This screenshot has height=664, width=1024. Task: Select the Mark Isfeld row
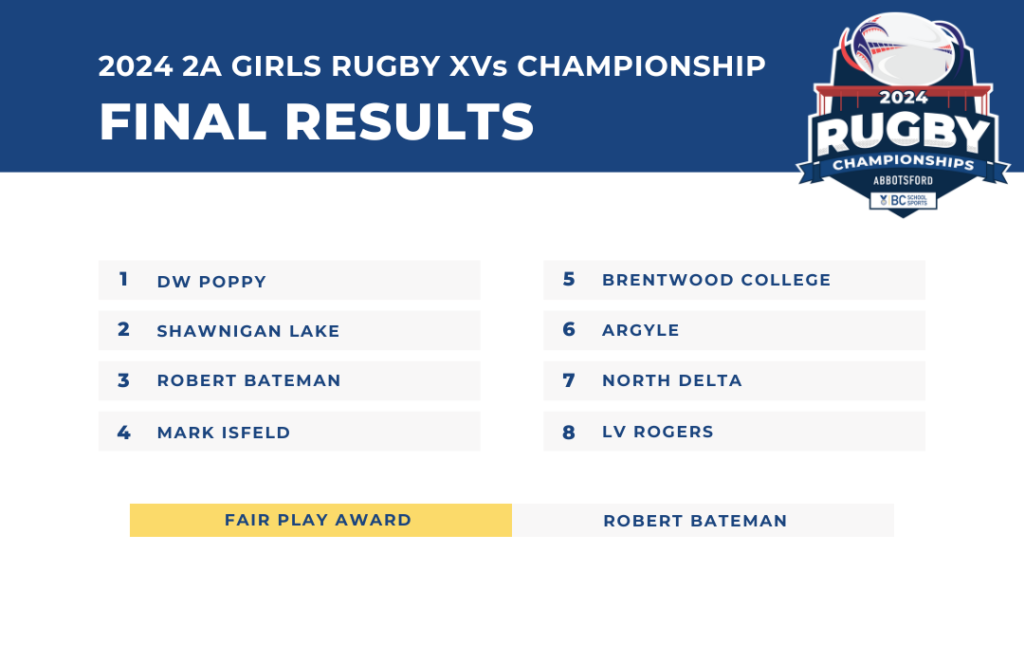click(x=289, y=431)
